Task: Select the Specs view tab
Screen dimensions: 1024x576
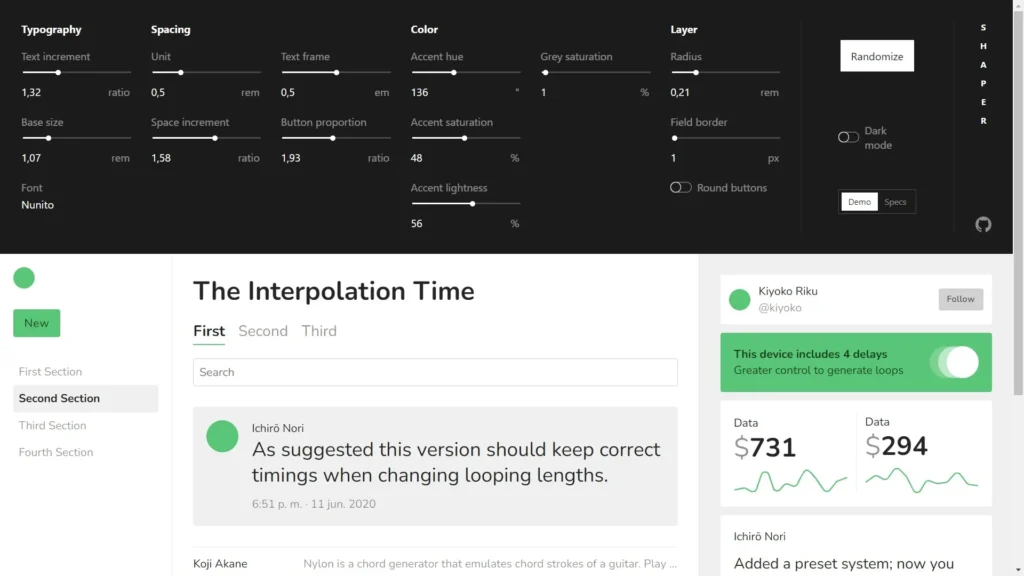Action: pos(895,202)
